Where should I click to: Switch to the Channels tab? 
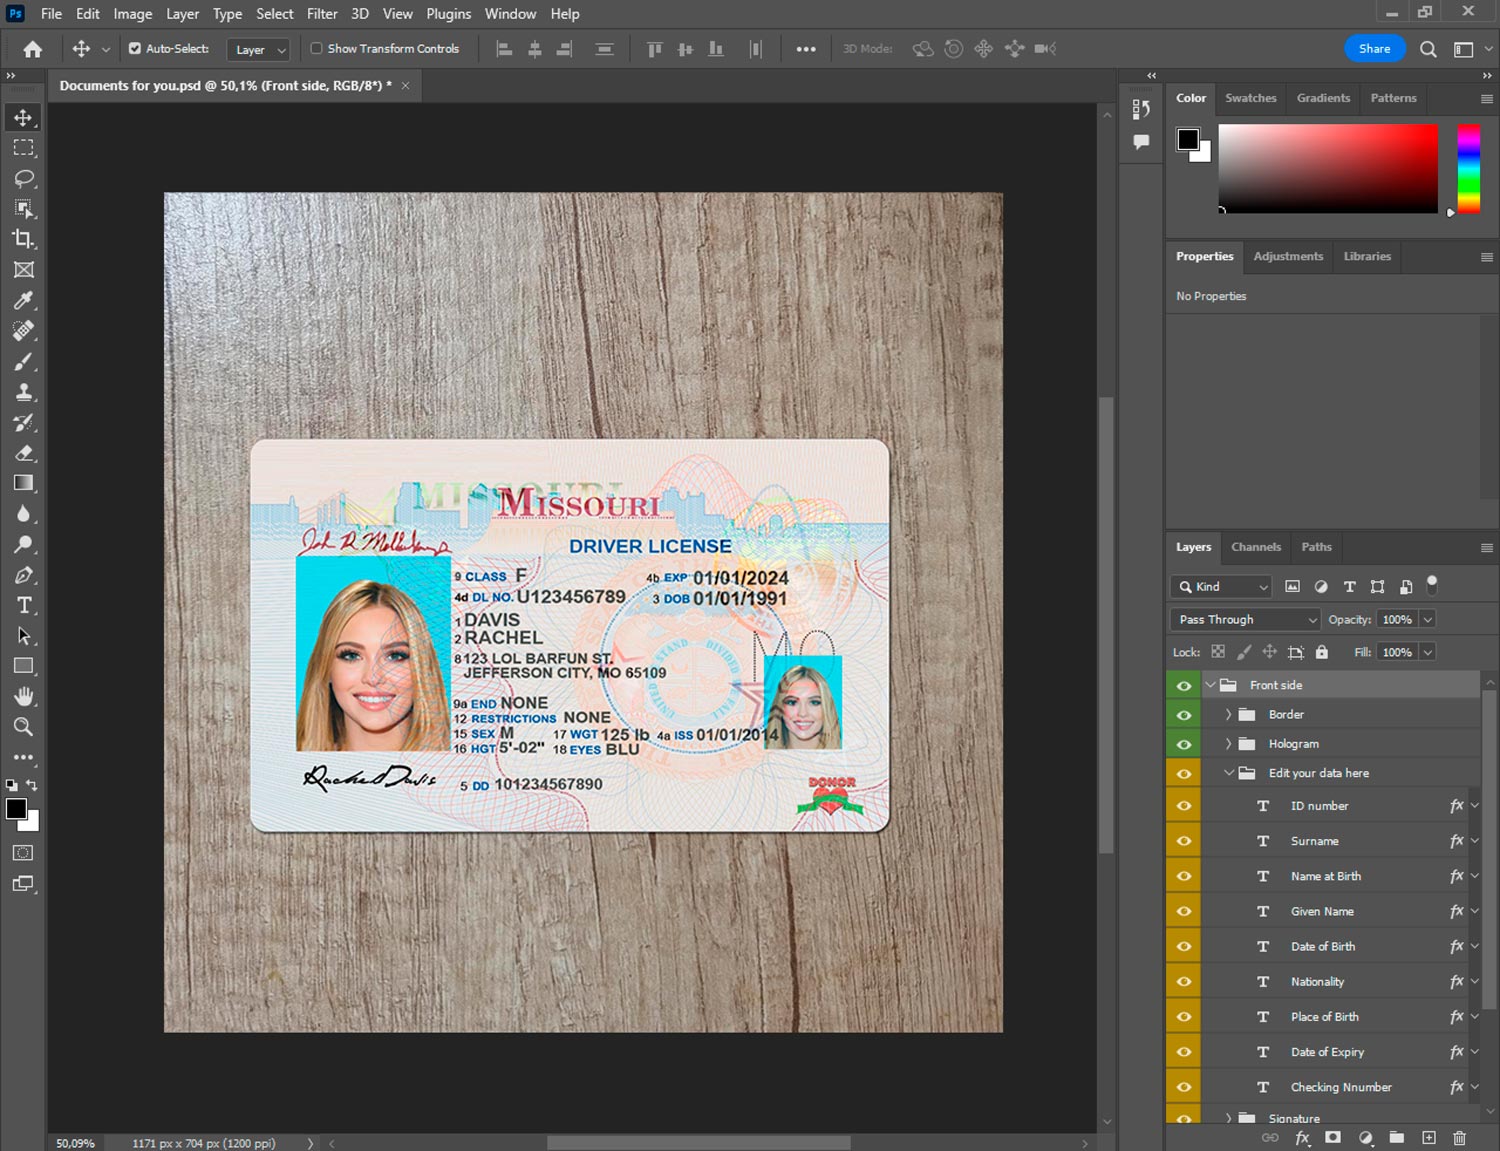1255,547
